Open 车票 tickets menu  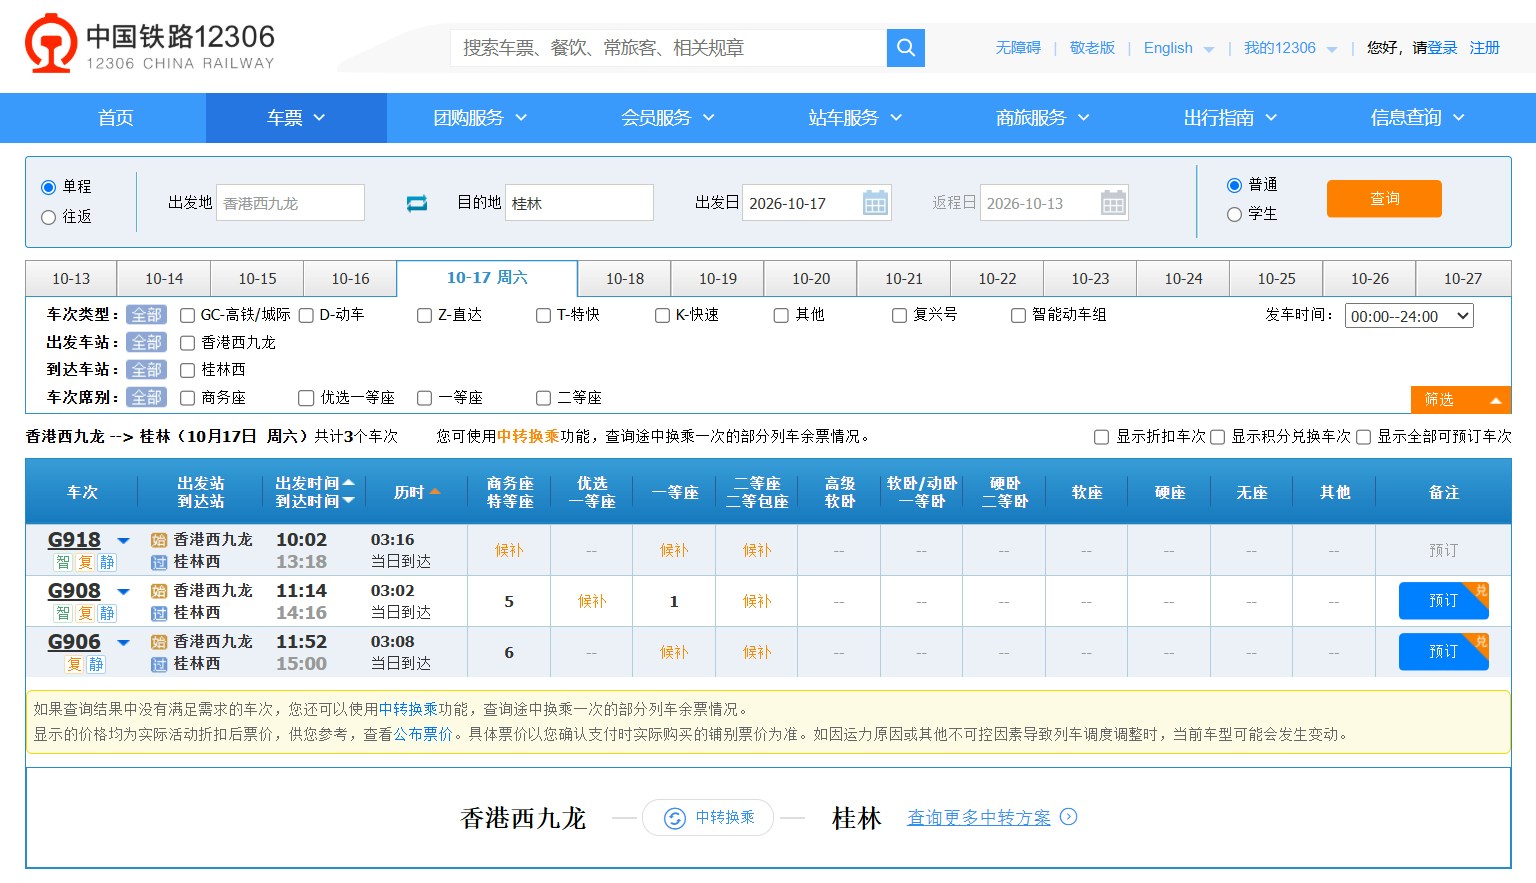[296, 118]
